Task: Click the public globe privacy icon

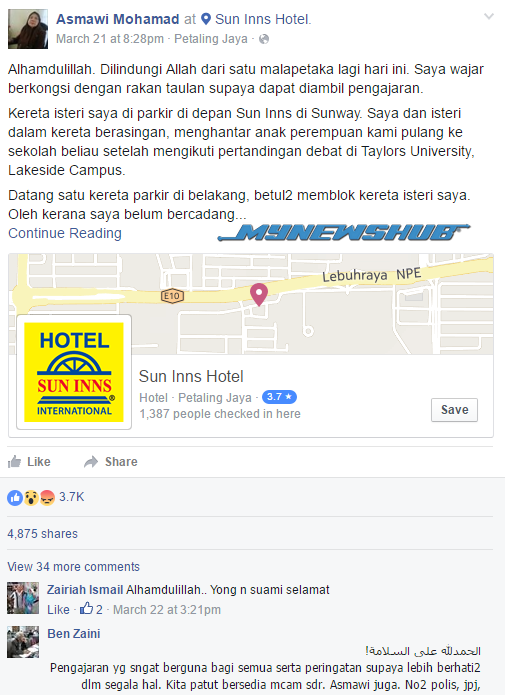Action: pyautogui.click(x=264, y=39)
